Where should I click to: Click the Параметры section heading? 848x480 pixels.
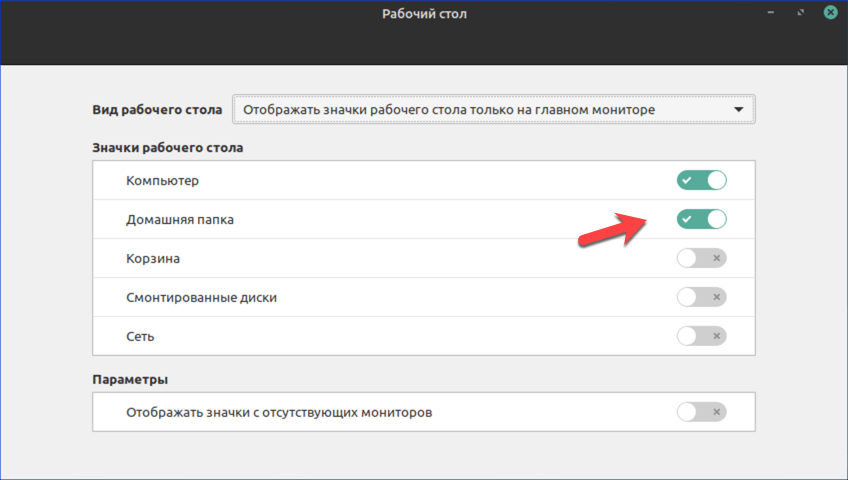[130, 379]
